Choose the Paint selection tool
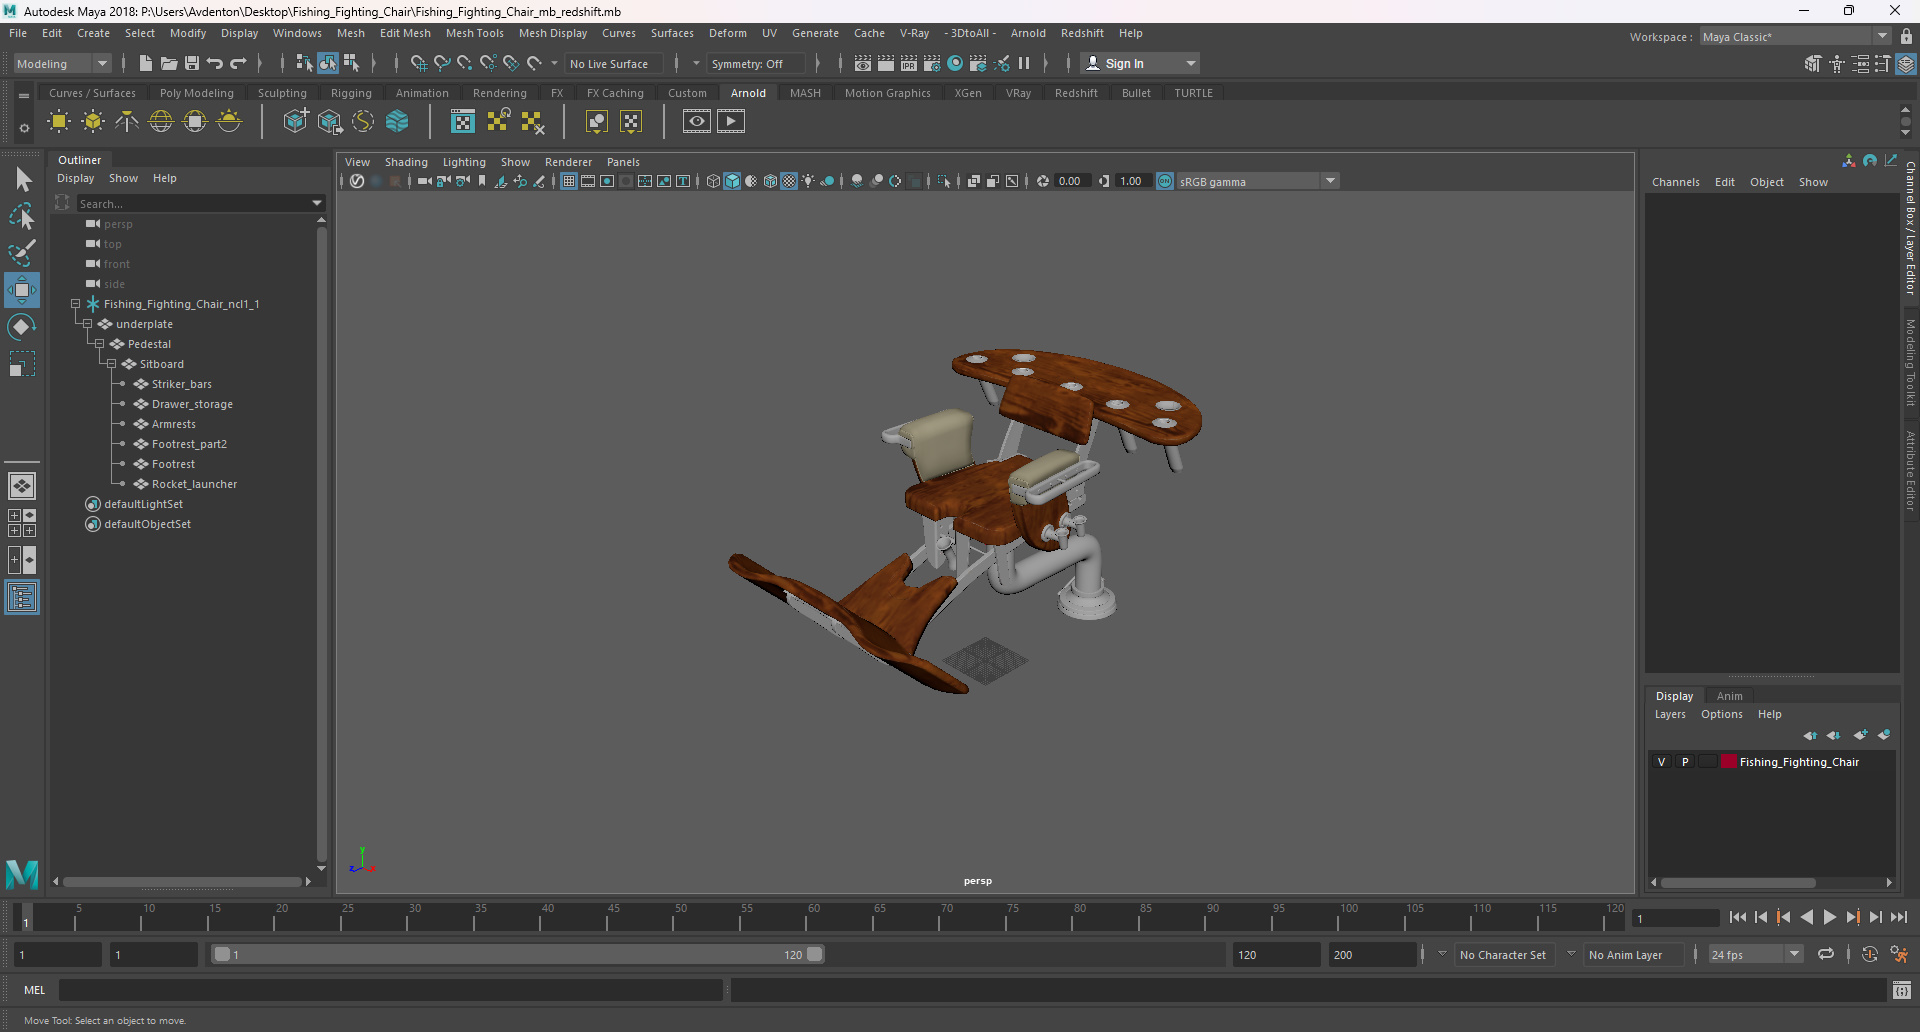 [22, 252]
